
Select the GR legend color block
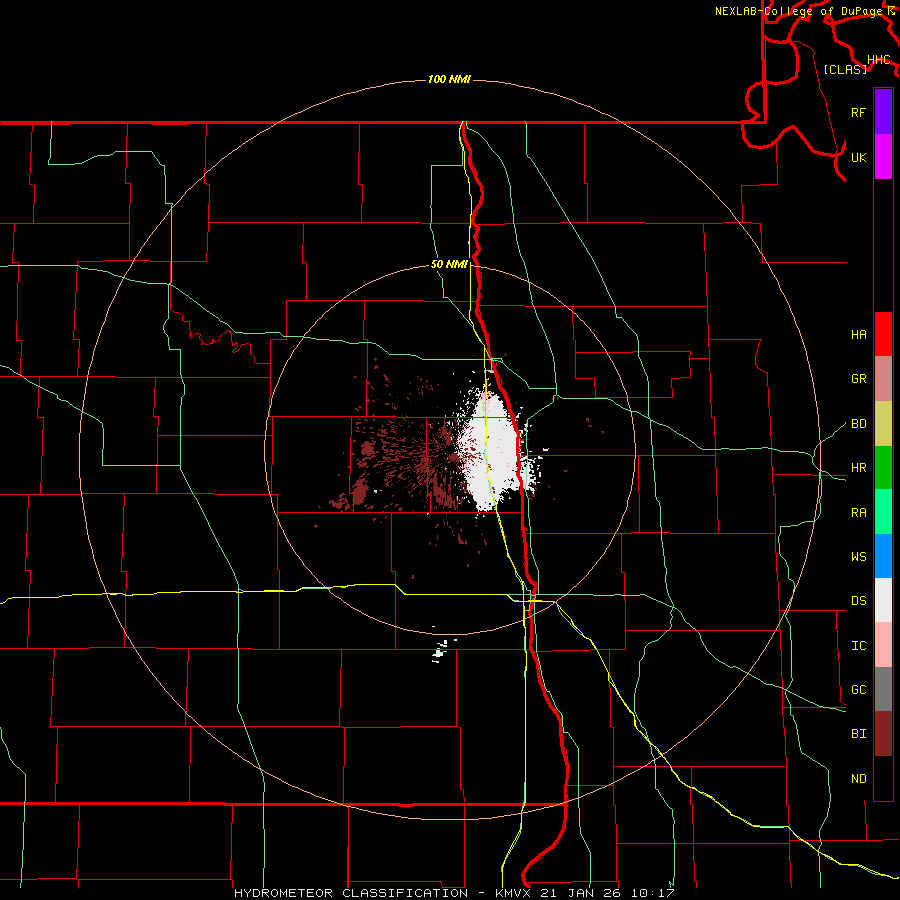pos(883,379)
